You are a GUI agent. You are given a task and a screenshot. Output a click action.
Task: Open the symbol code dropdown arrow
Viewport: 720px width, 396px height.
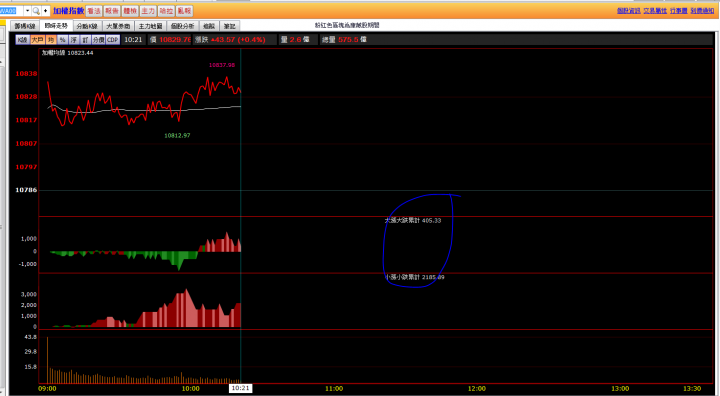click(x=27, y=11)
